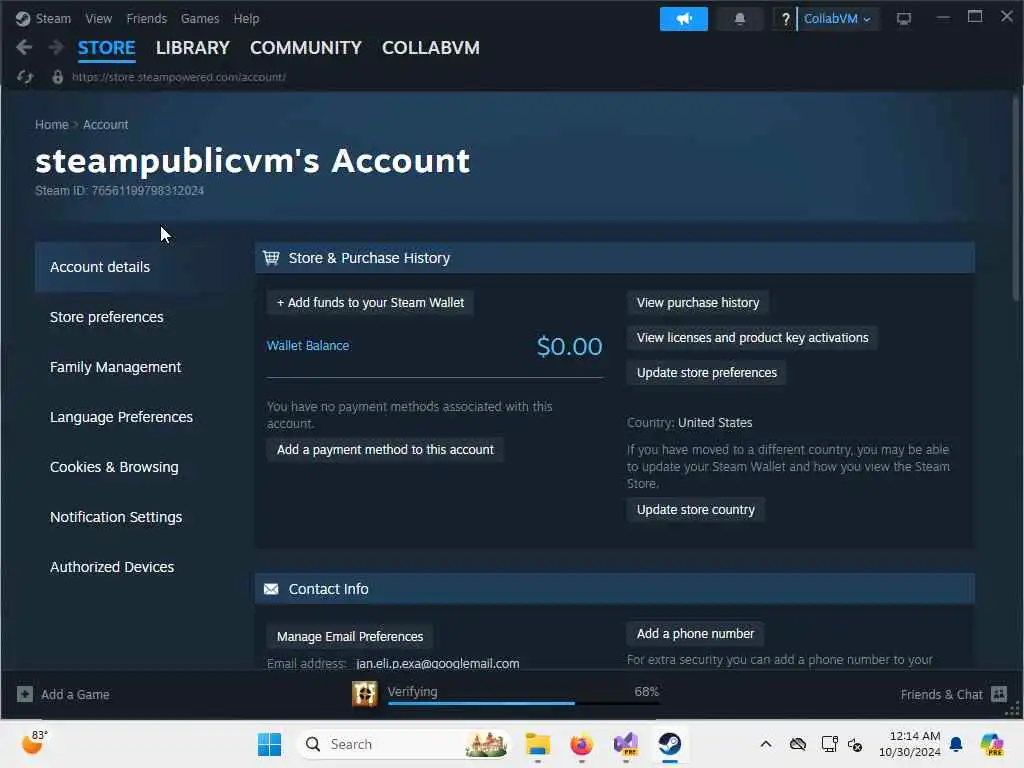This screenshot has height=768, width=1024.
Task: Open the Games menu
Action: [x=200, y=19]
